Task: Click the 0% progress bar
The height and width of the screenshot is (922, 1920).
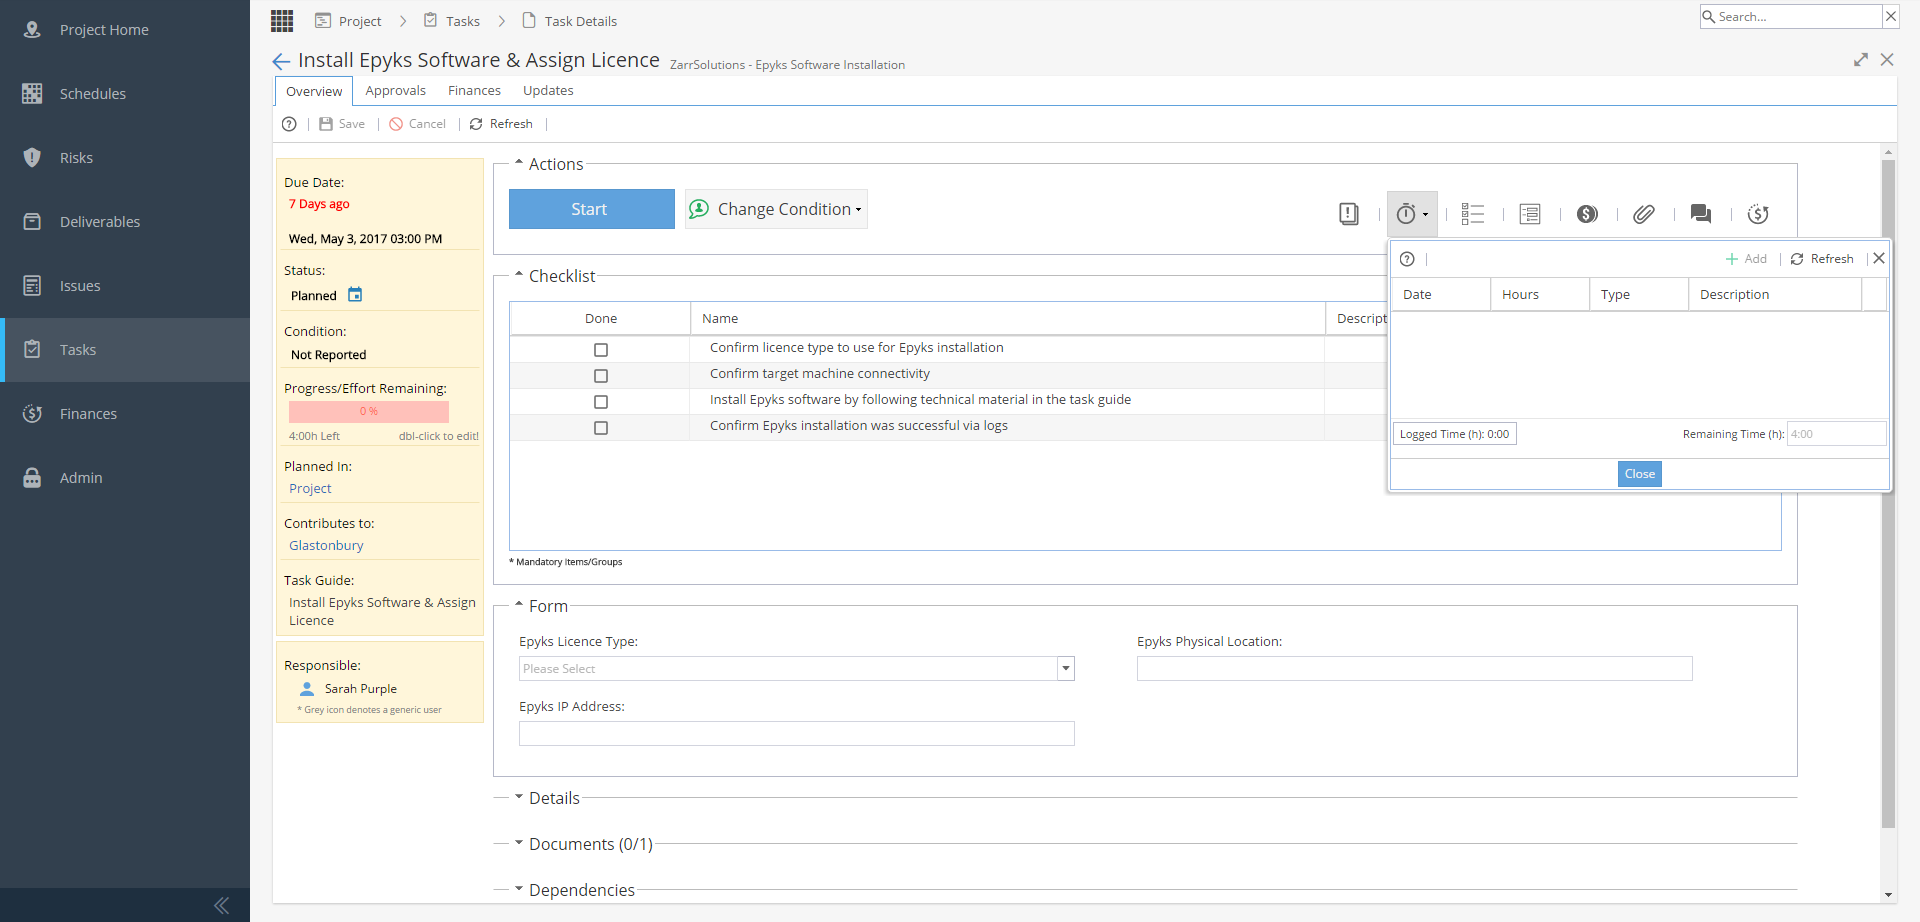Action: click(369, 412)
